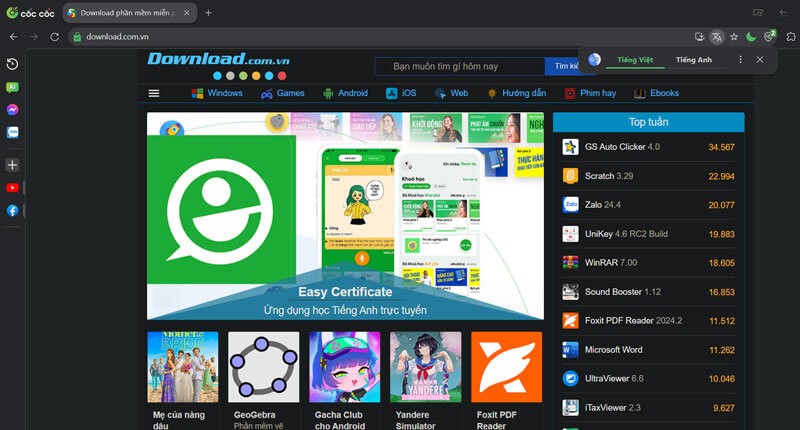Go to the Android category
The image size is (800, 430).
click(x=345, y=93)
